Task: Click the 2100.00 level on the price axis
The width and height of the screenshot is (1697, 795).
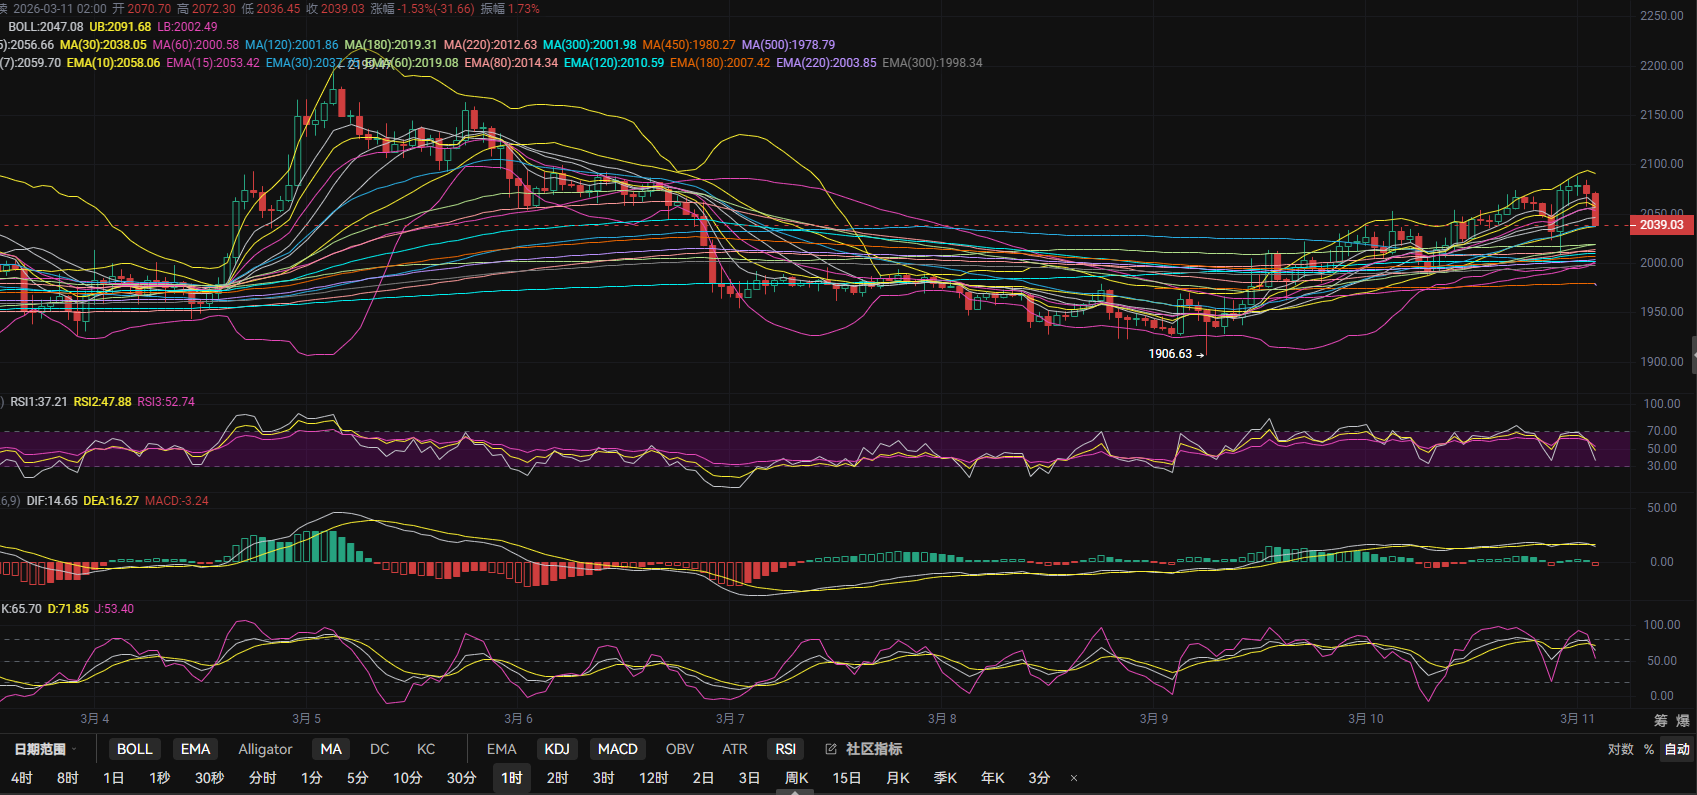Action: point(1661,164)
